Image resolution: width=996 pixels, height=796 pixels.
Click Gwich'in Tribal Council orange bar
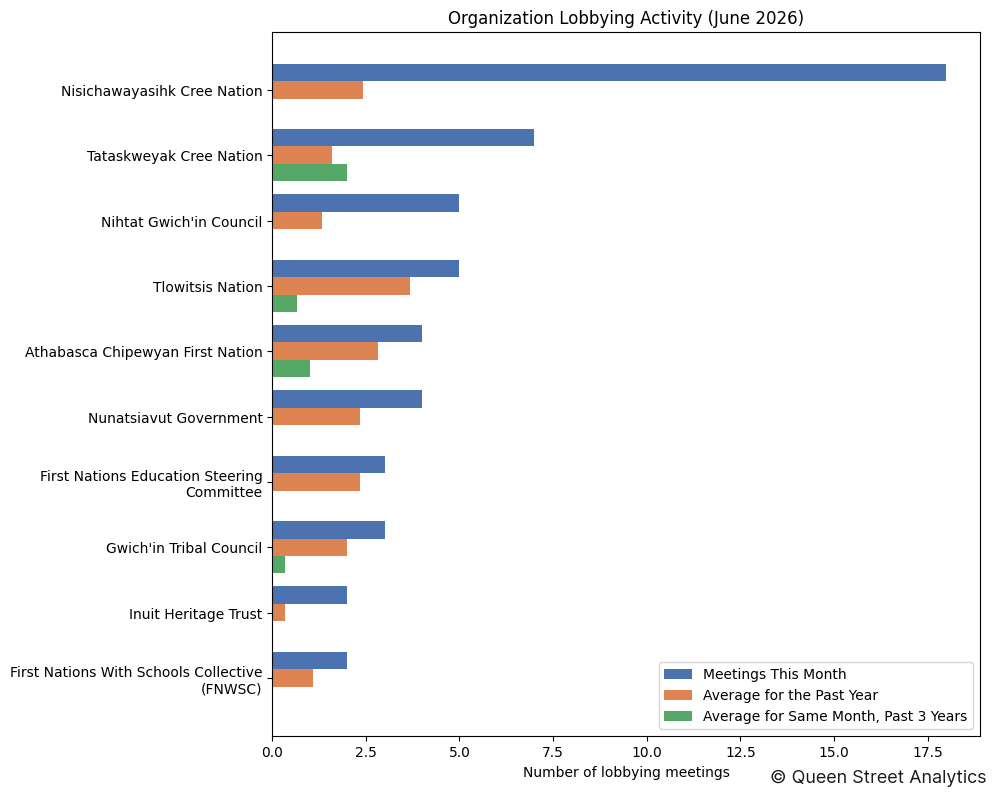310,547
